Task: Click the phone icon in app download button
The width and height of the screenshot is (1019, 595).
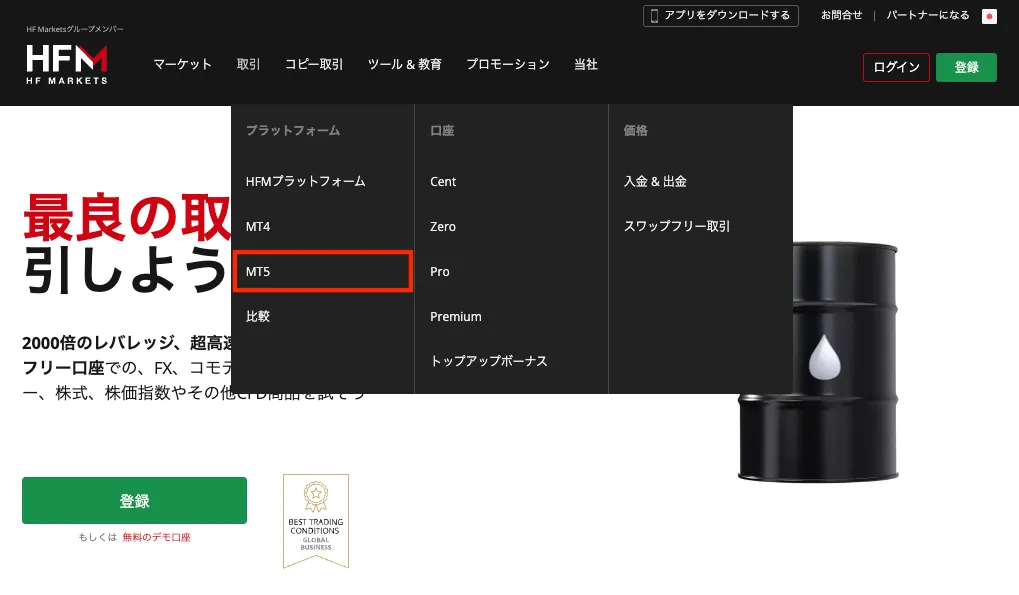Action: (x=654, y=16)
